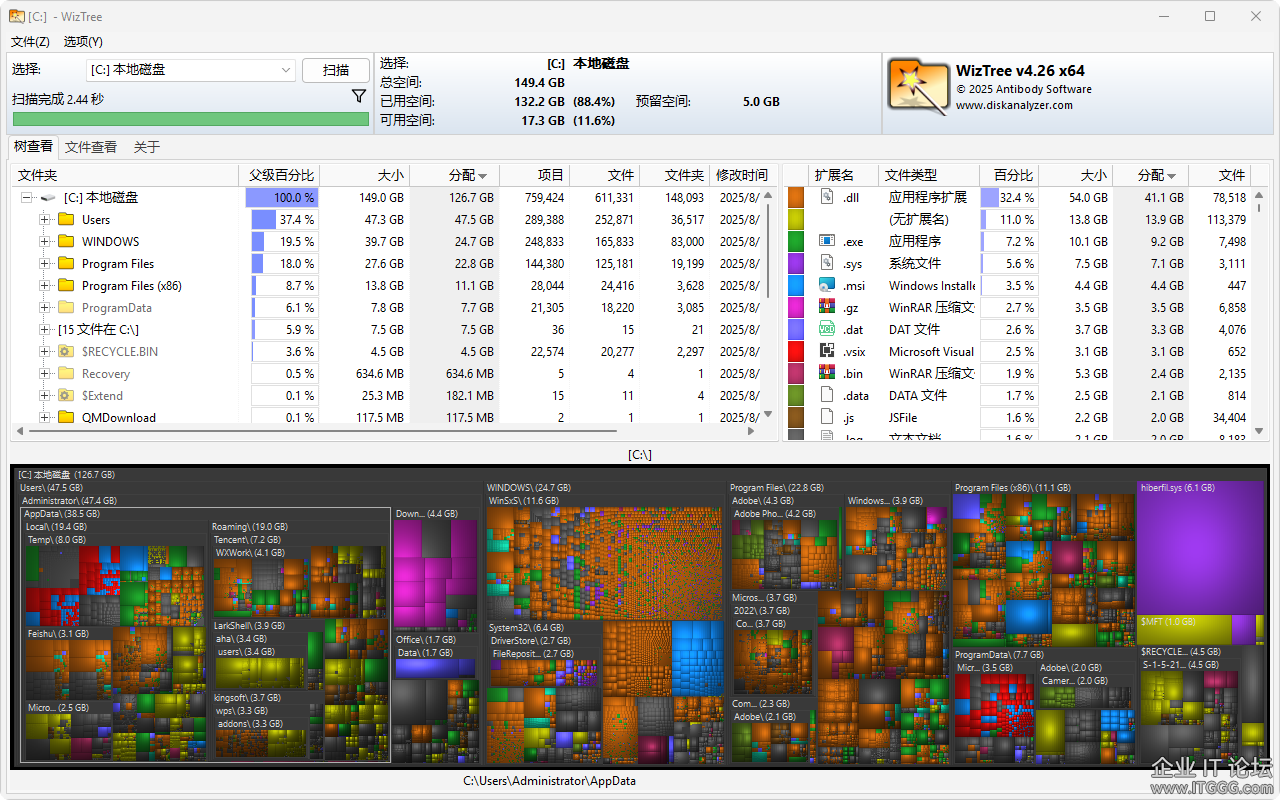The image size is (1280, 800).
Task: Click the orange .dll color swatch
Action: point(796,197)
